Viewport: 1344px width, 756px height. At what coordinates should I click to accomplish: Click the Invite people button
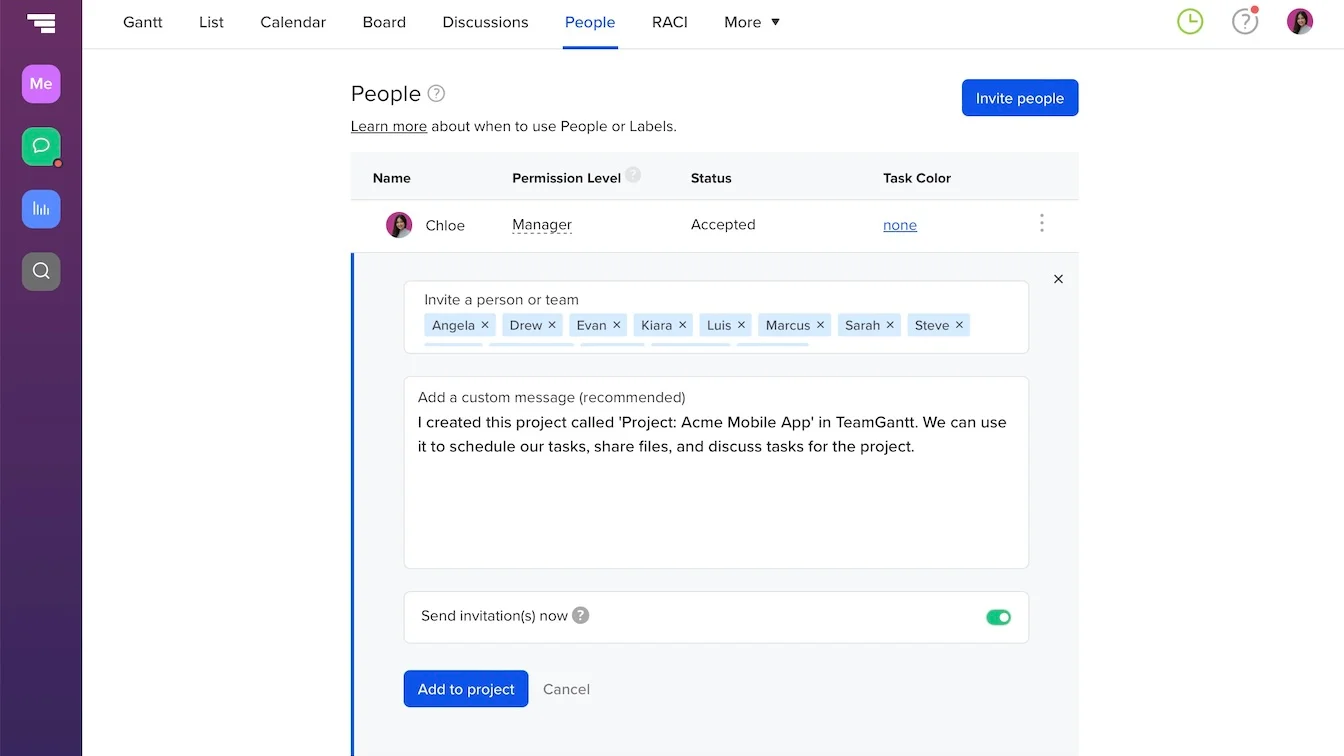tap(1019, 97)
